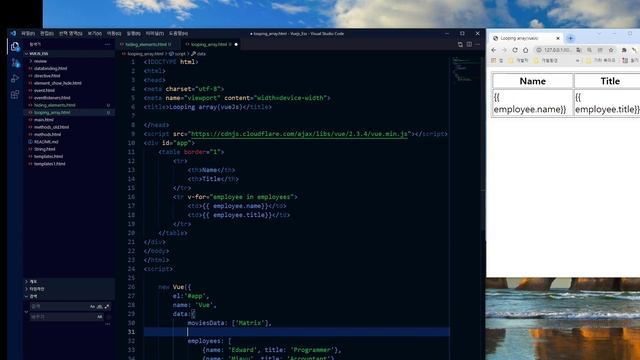Click 'script' breadcrumb segment
640x360 pixels.
(x=180, y=54)
